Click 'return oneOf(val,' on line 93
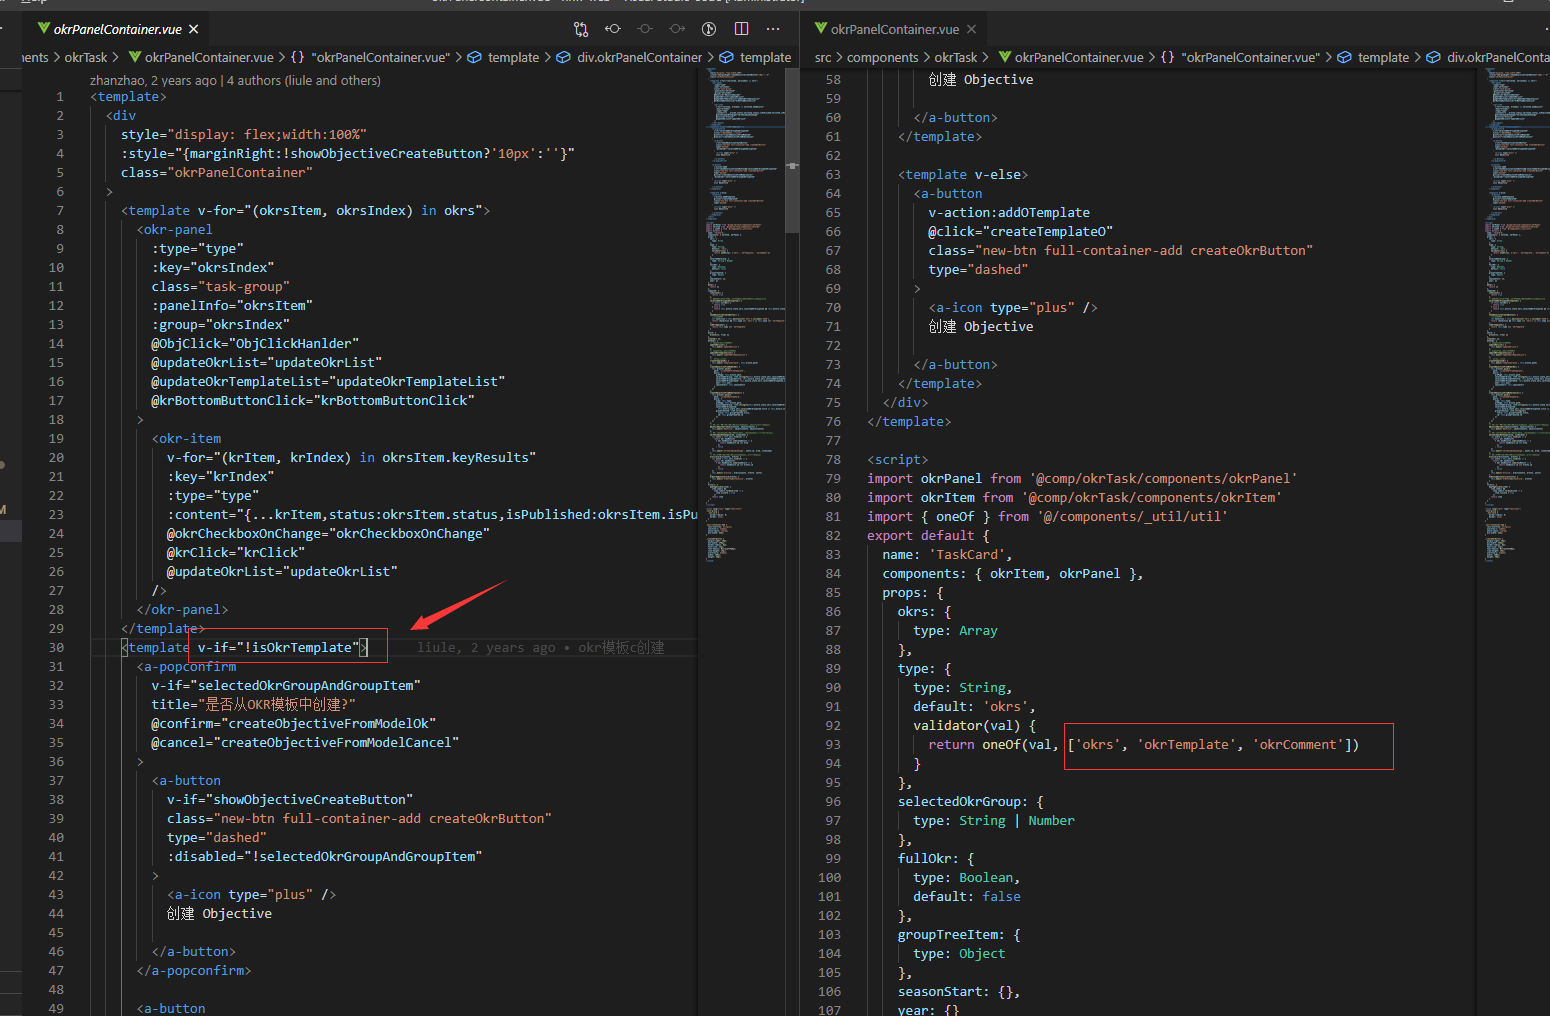 point(993,744)
